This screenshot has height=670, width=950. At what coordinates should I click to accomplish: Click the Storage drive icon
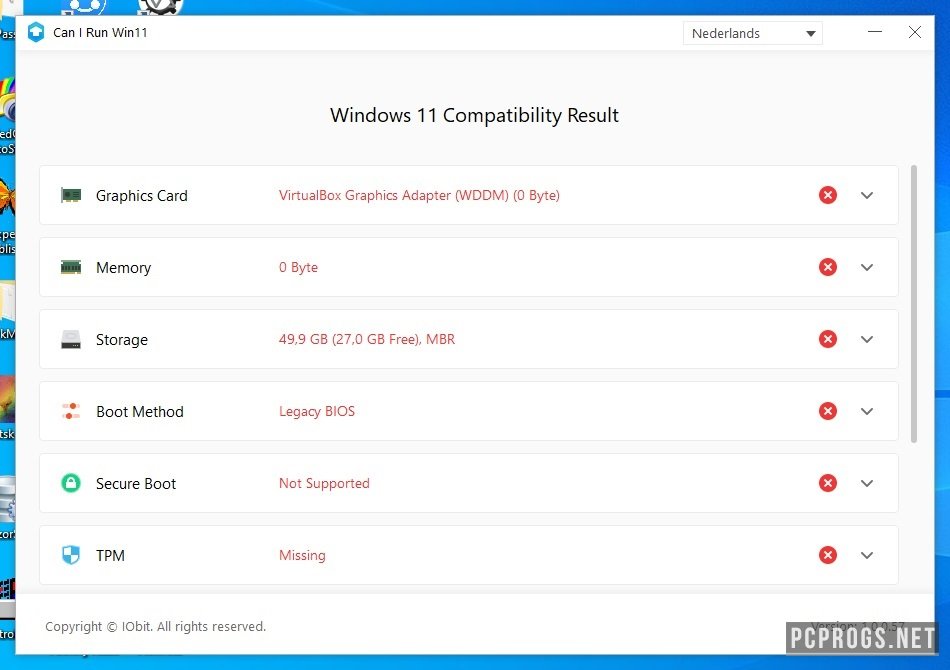click(70, 339)
